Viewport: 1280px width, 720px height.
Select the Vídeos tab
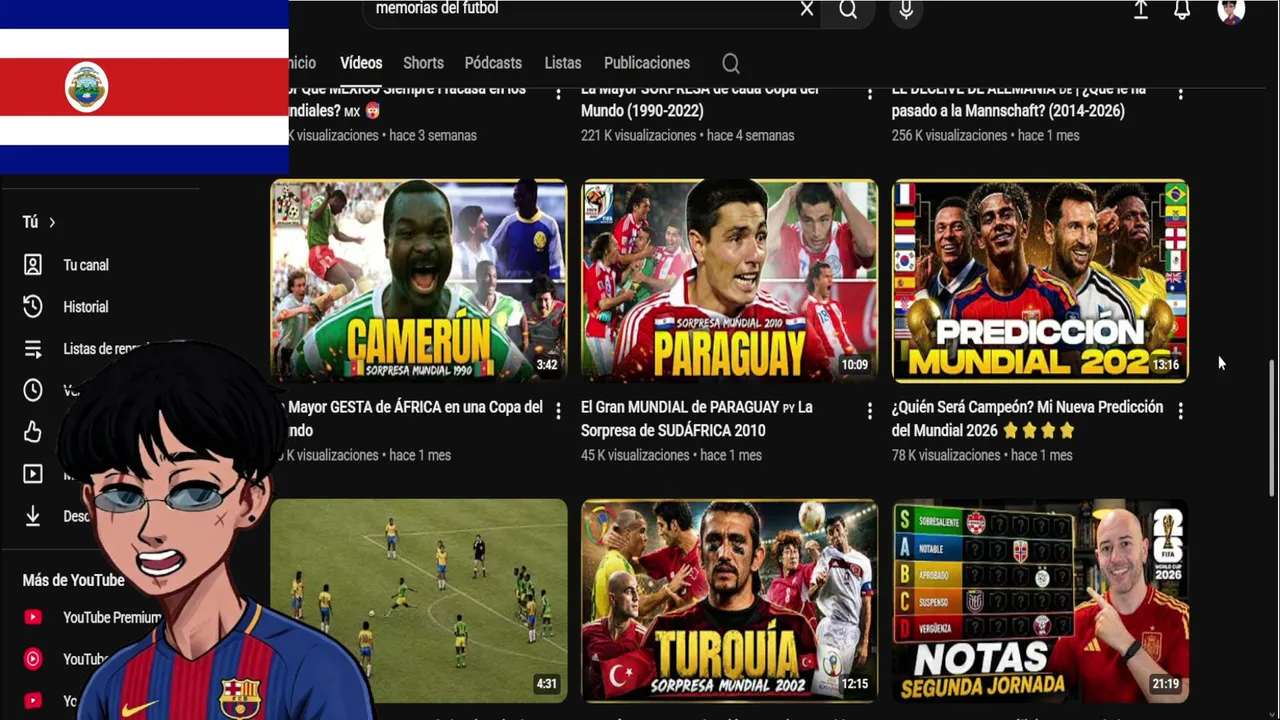[x=361, y=63]
